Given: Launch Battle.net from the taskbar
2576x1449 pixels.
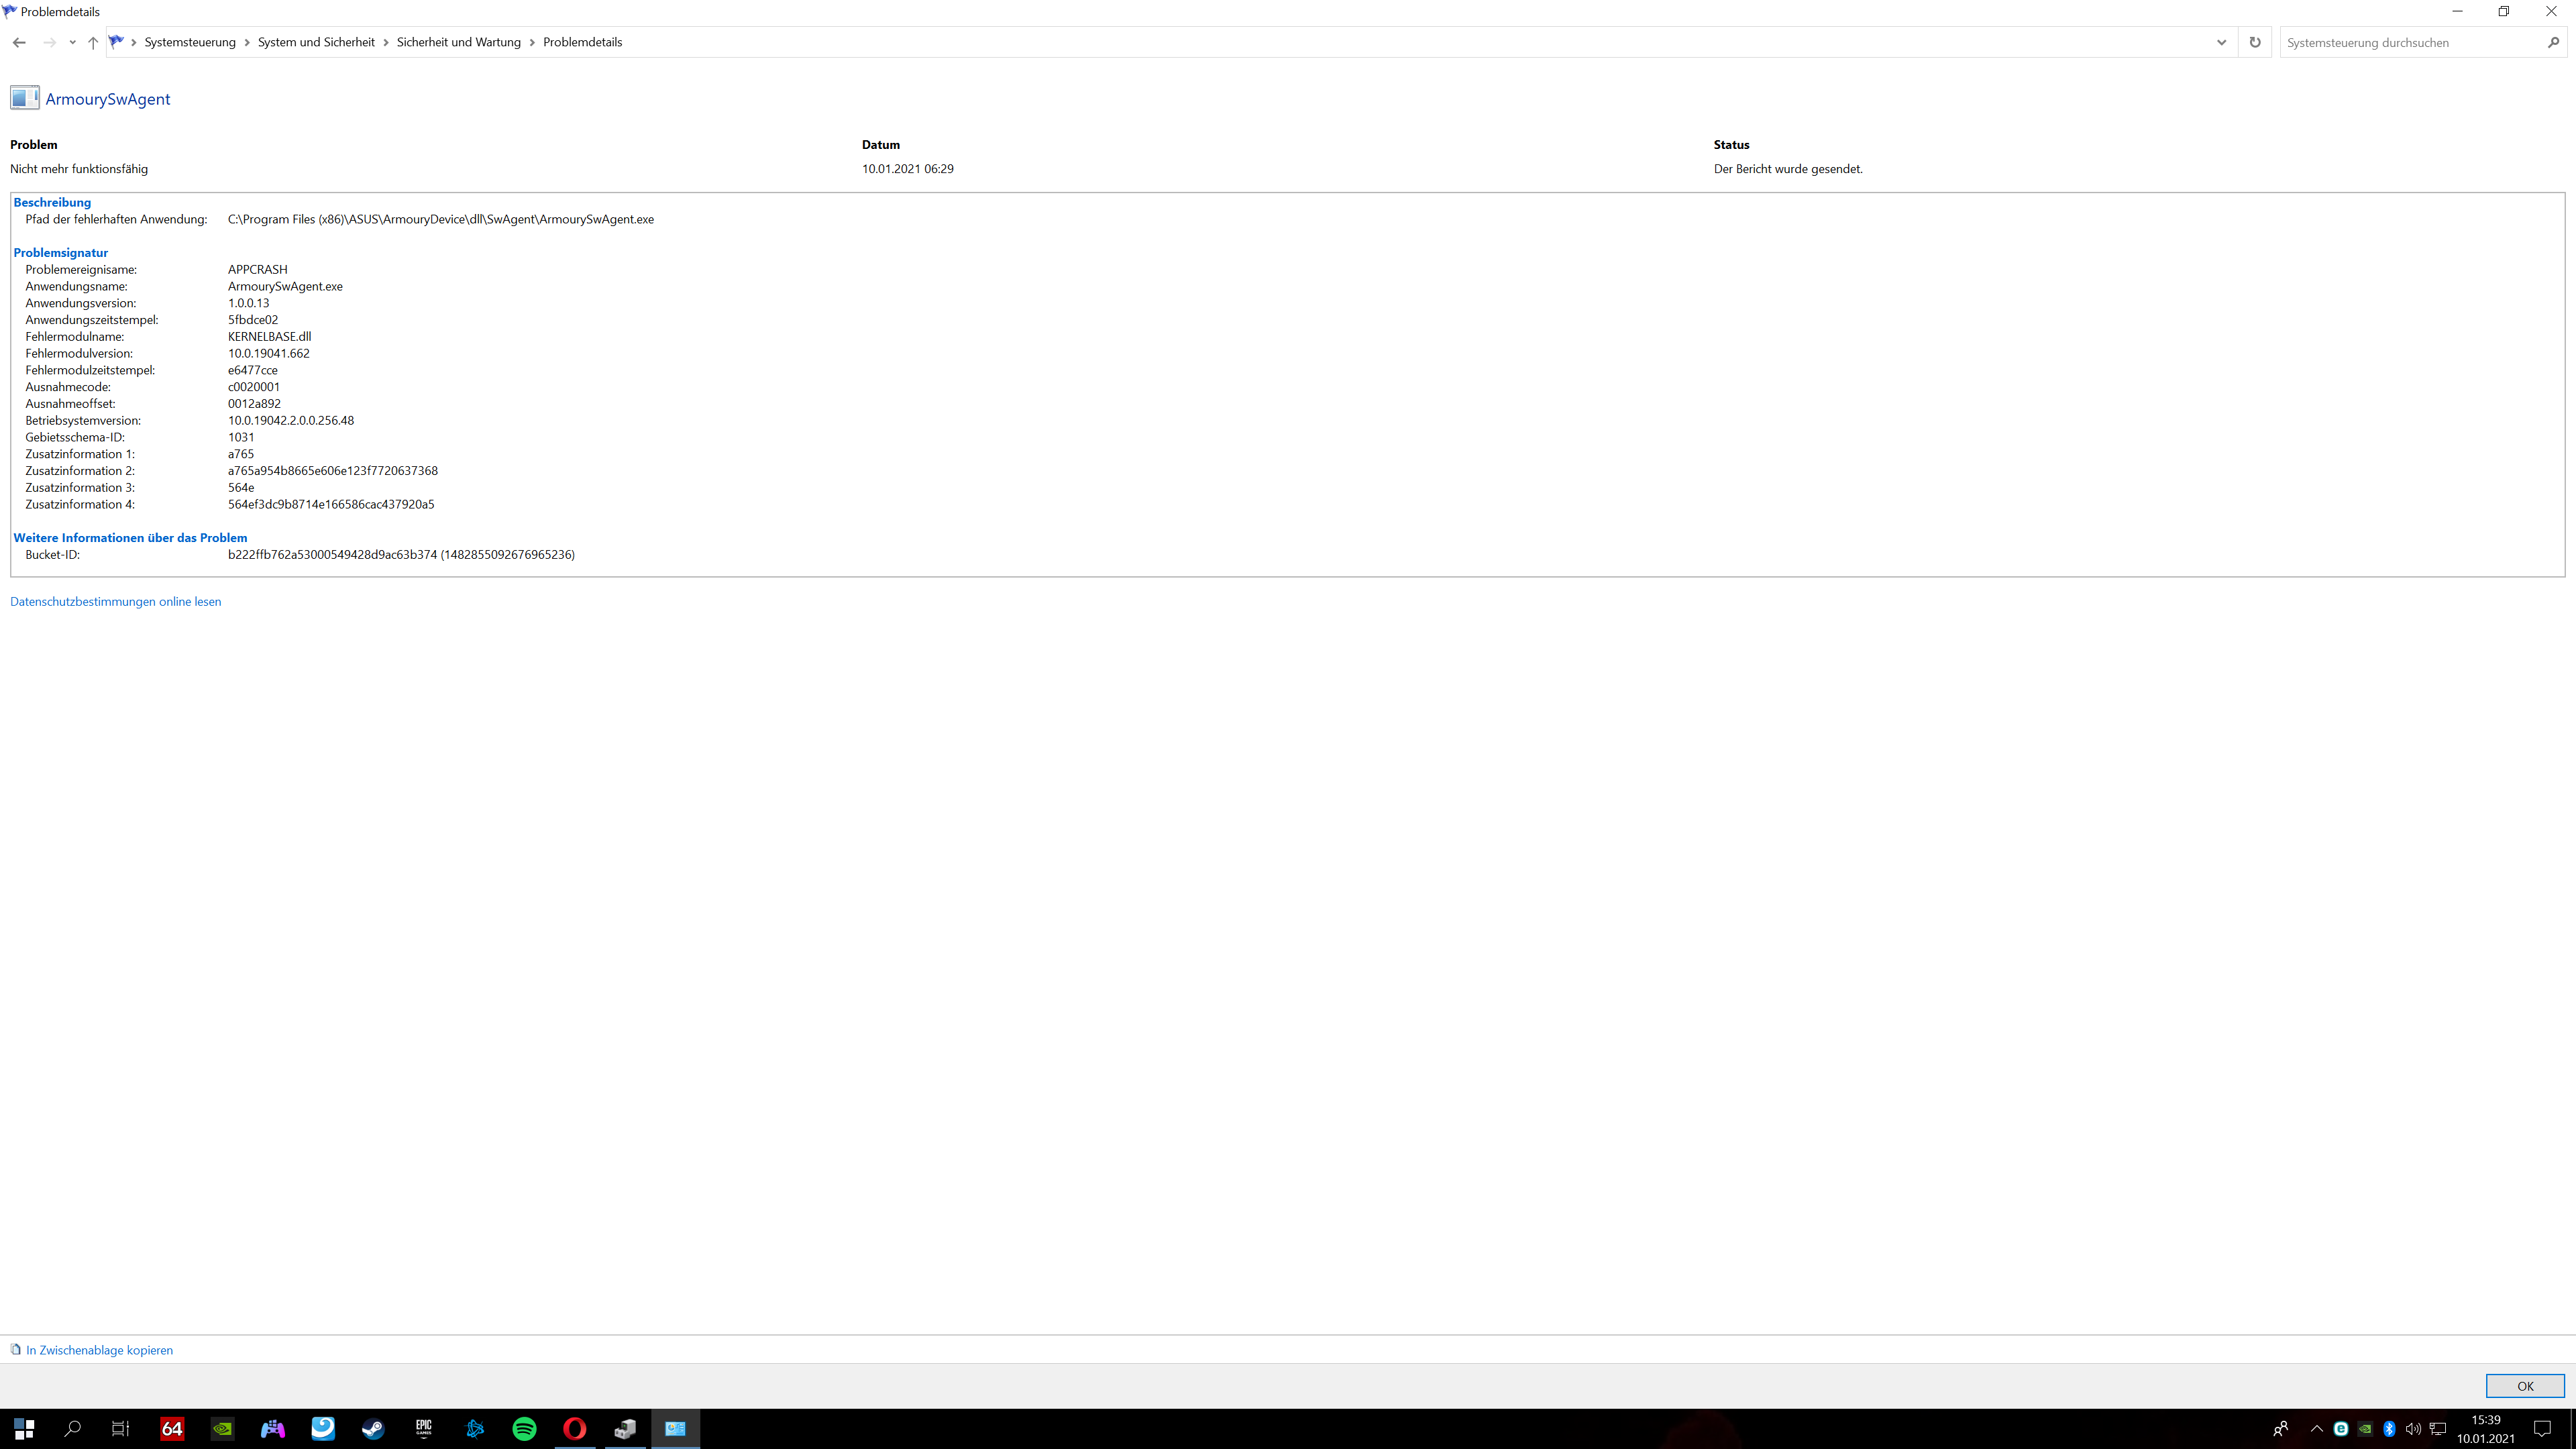Looking at the screenshot, I should click(474, 1428).
